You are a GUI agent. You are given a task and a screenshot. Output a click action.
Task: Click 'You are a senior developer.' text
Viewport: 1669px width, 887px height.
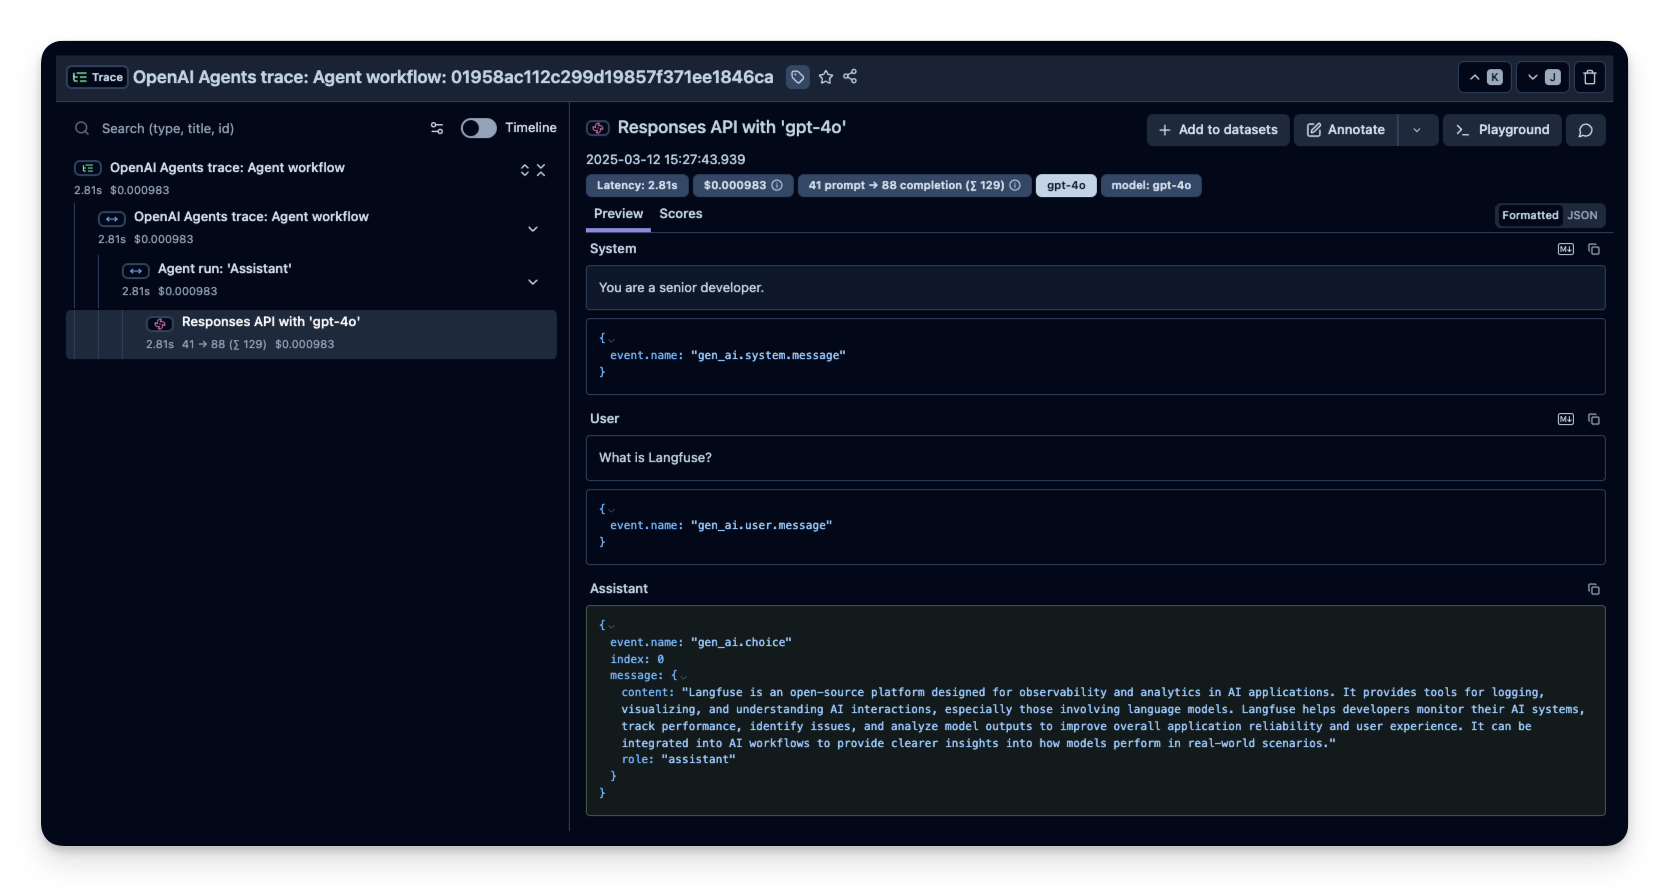681,288
